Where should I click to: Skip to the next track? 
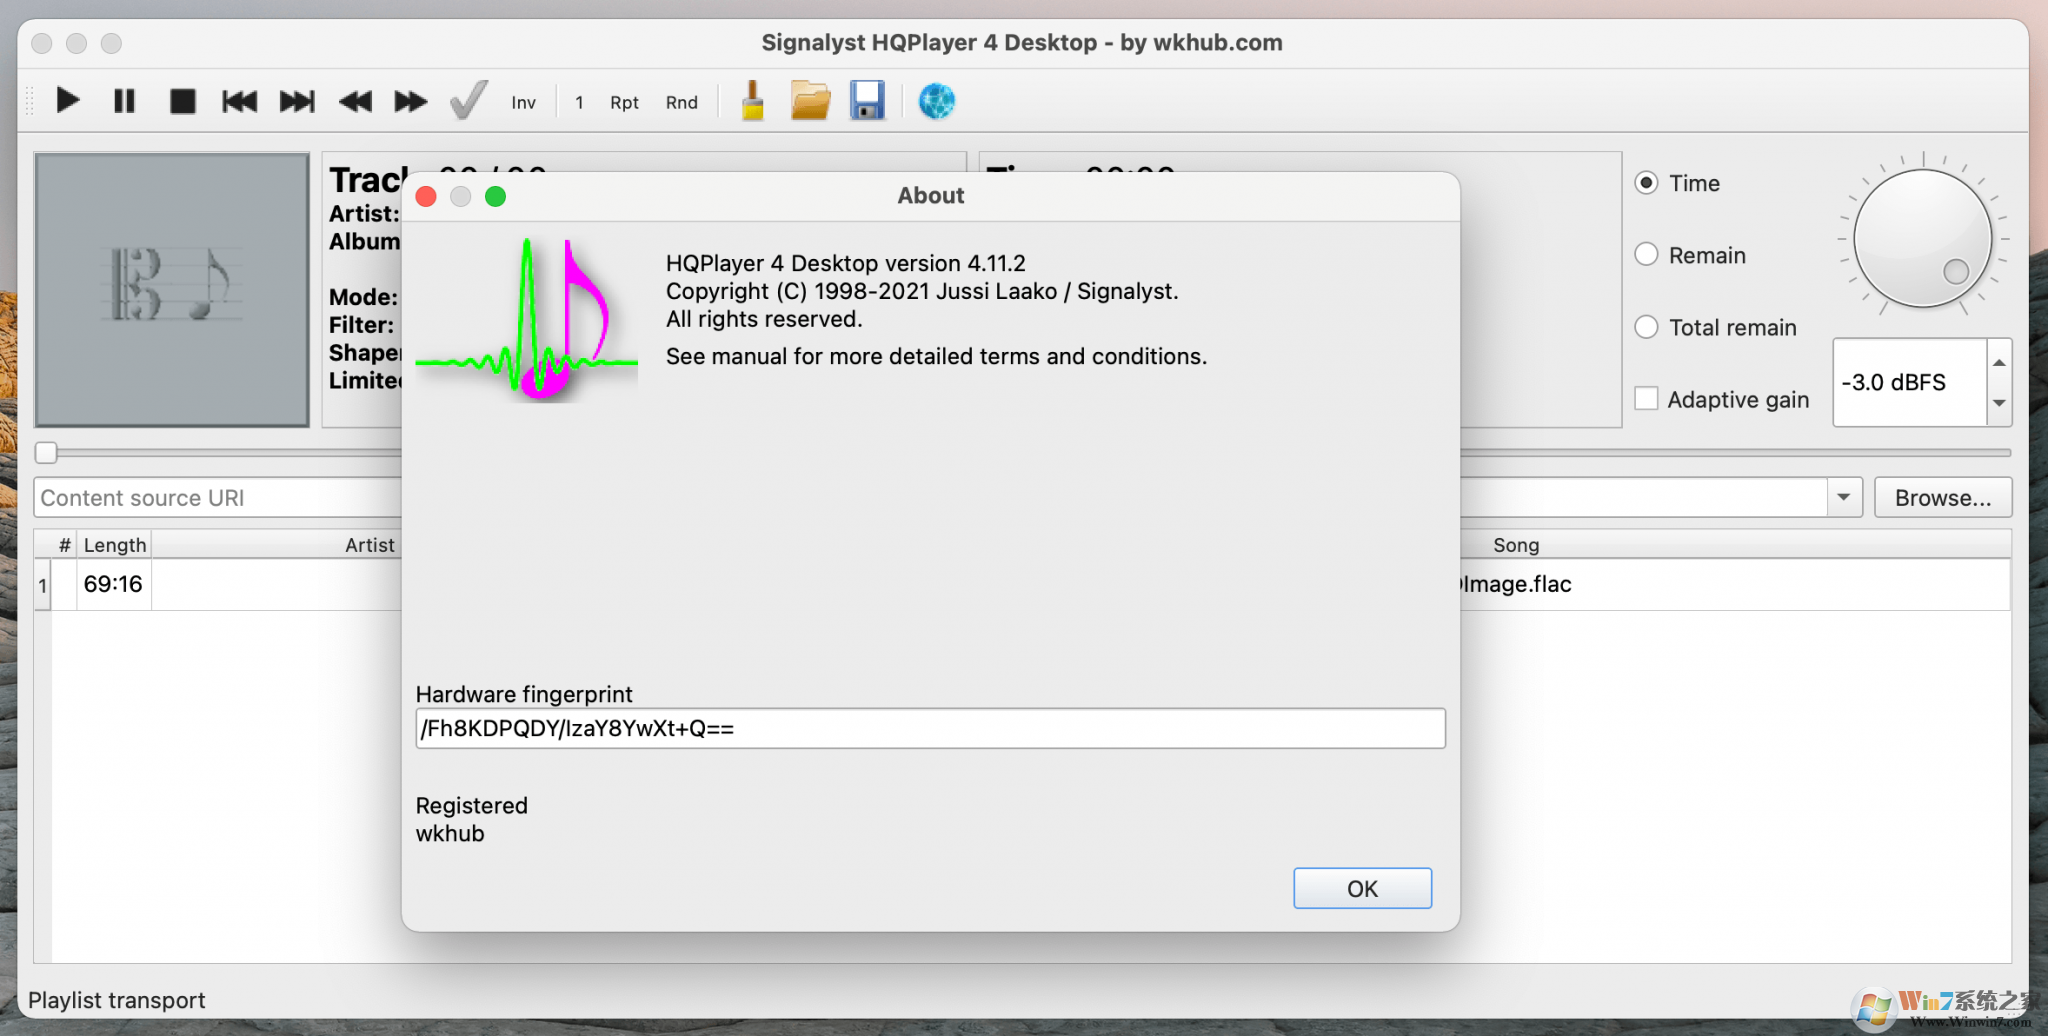[x=297, y=100]
